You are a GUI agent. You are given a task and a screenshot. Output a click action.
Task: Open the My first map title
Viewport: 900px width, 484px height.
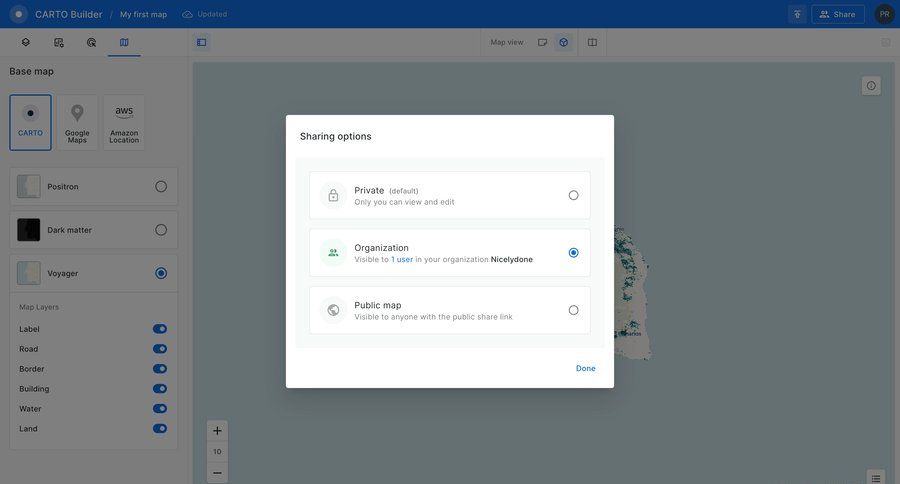coord(143,14)
